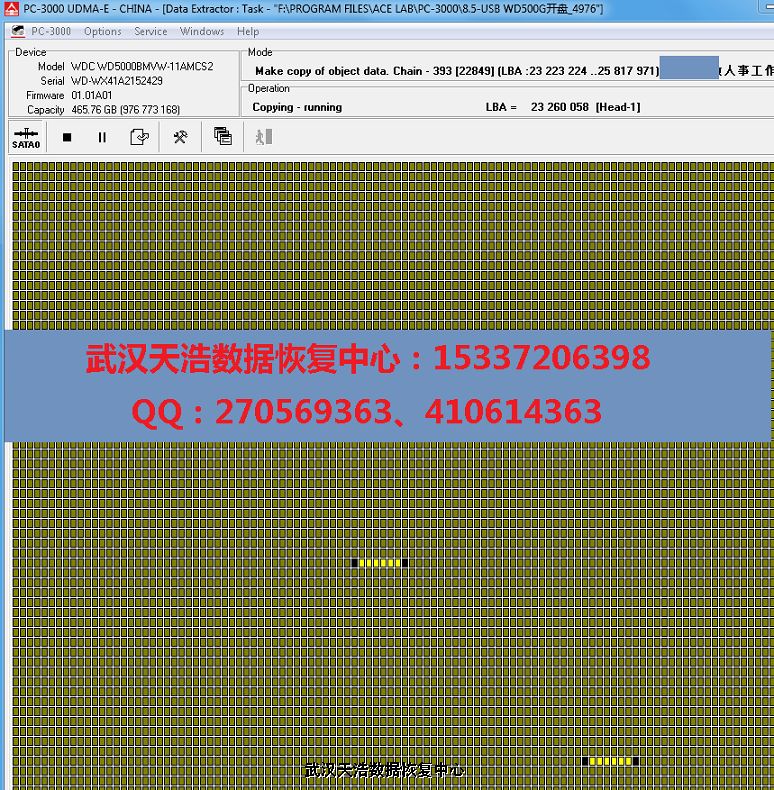Stop the copying task with the square button
This screenshot has height=790, width=774.
pos(67,137)
